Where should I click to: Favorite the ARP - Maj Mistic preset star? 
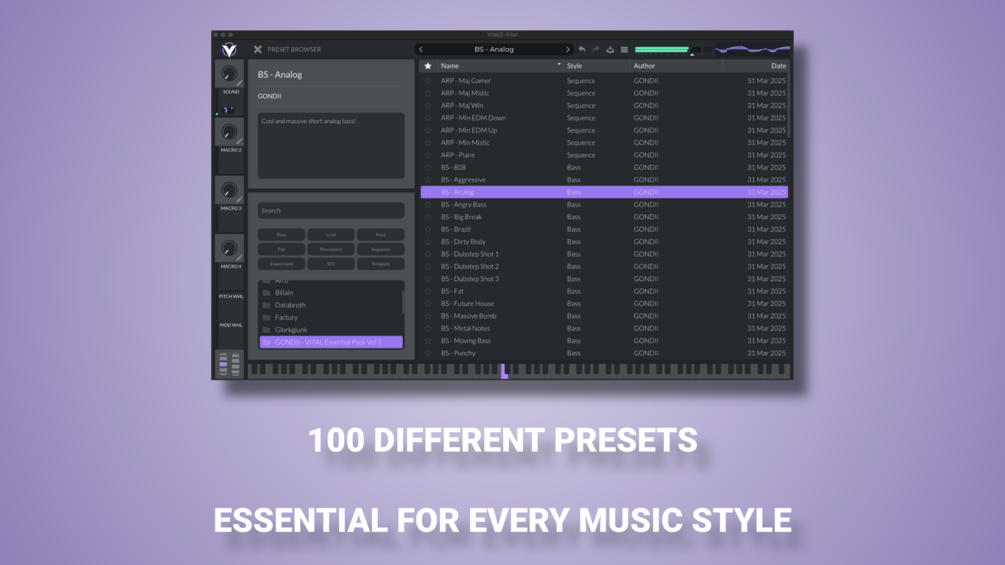pyautogui.click(x=428, y=93)
